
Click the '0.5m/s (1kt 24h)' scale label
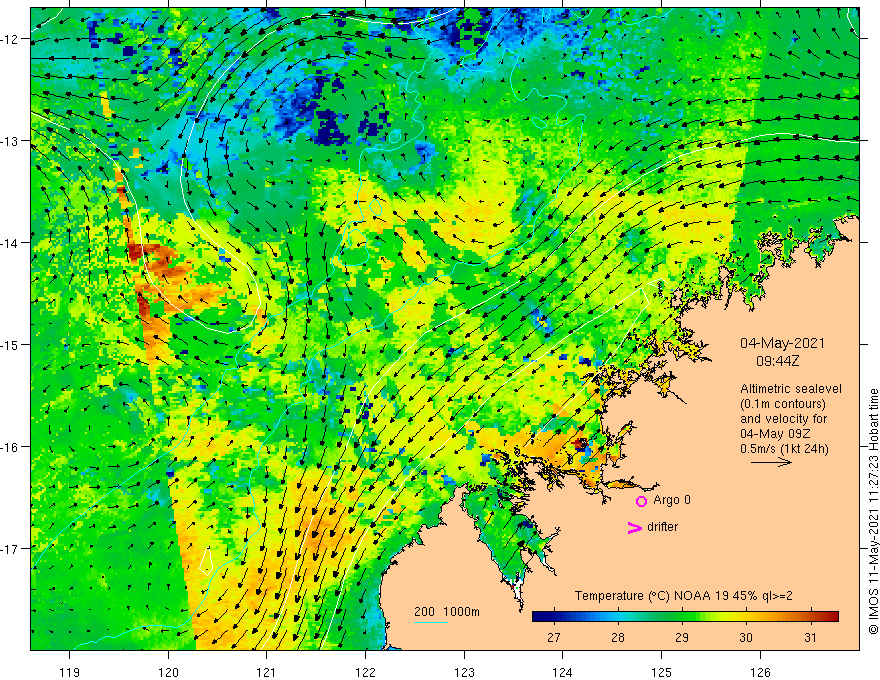(784, 449)
